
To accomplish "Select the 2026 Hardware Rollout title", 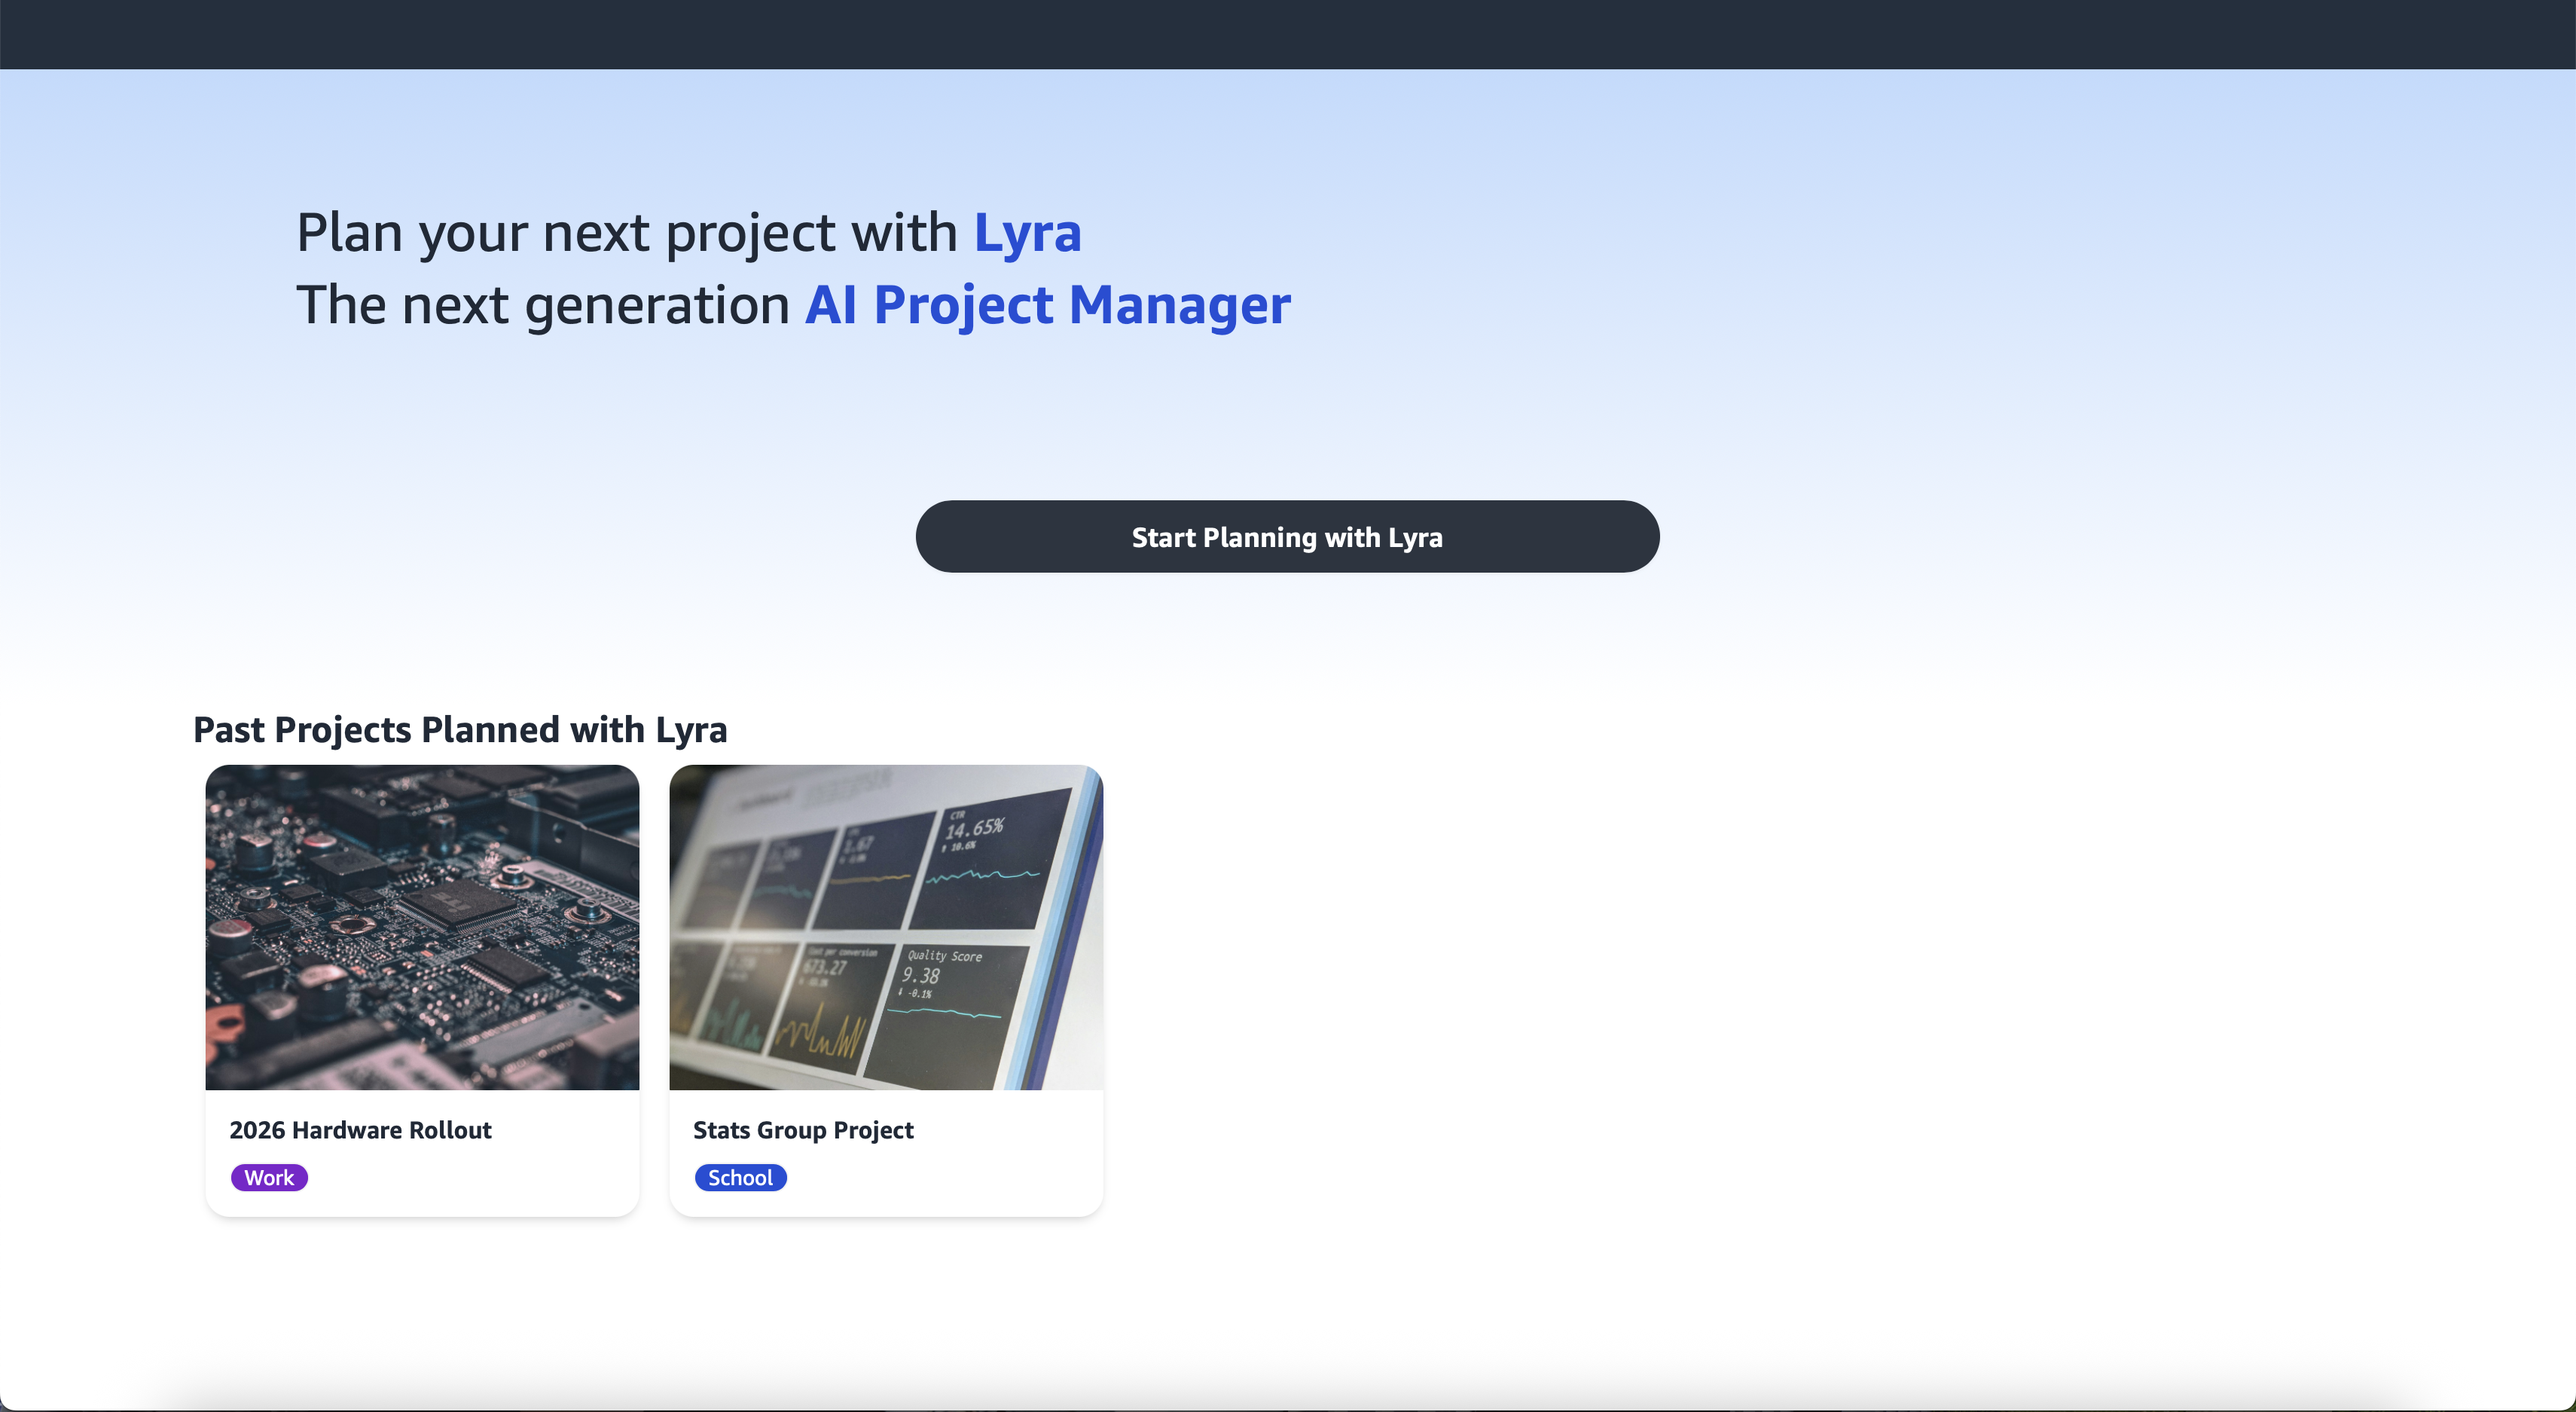I will pyautogui.click(x=360, y=1130).
